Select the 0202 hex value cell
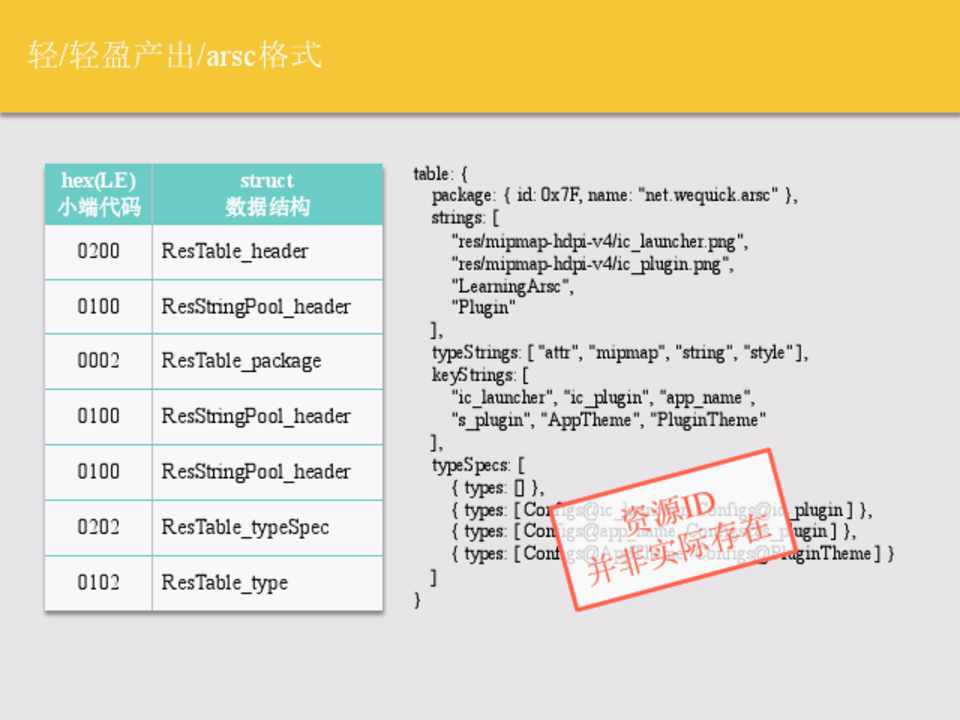Viewport: 960px width, 720px height. point(98,527)
